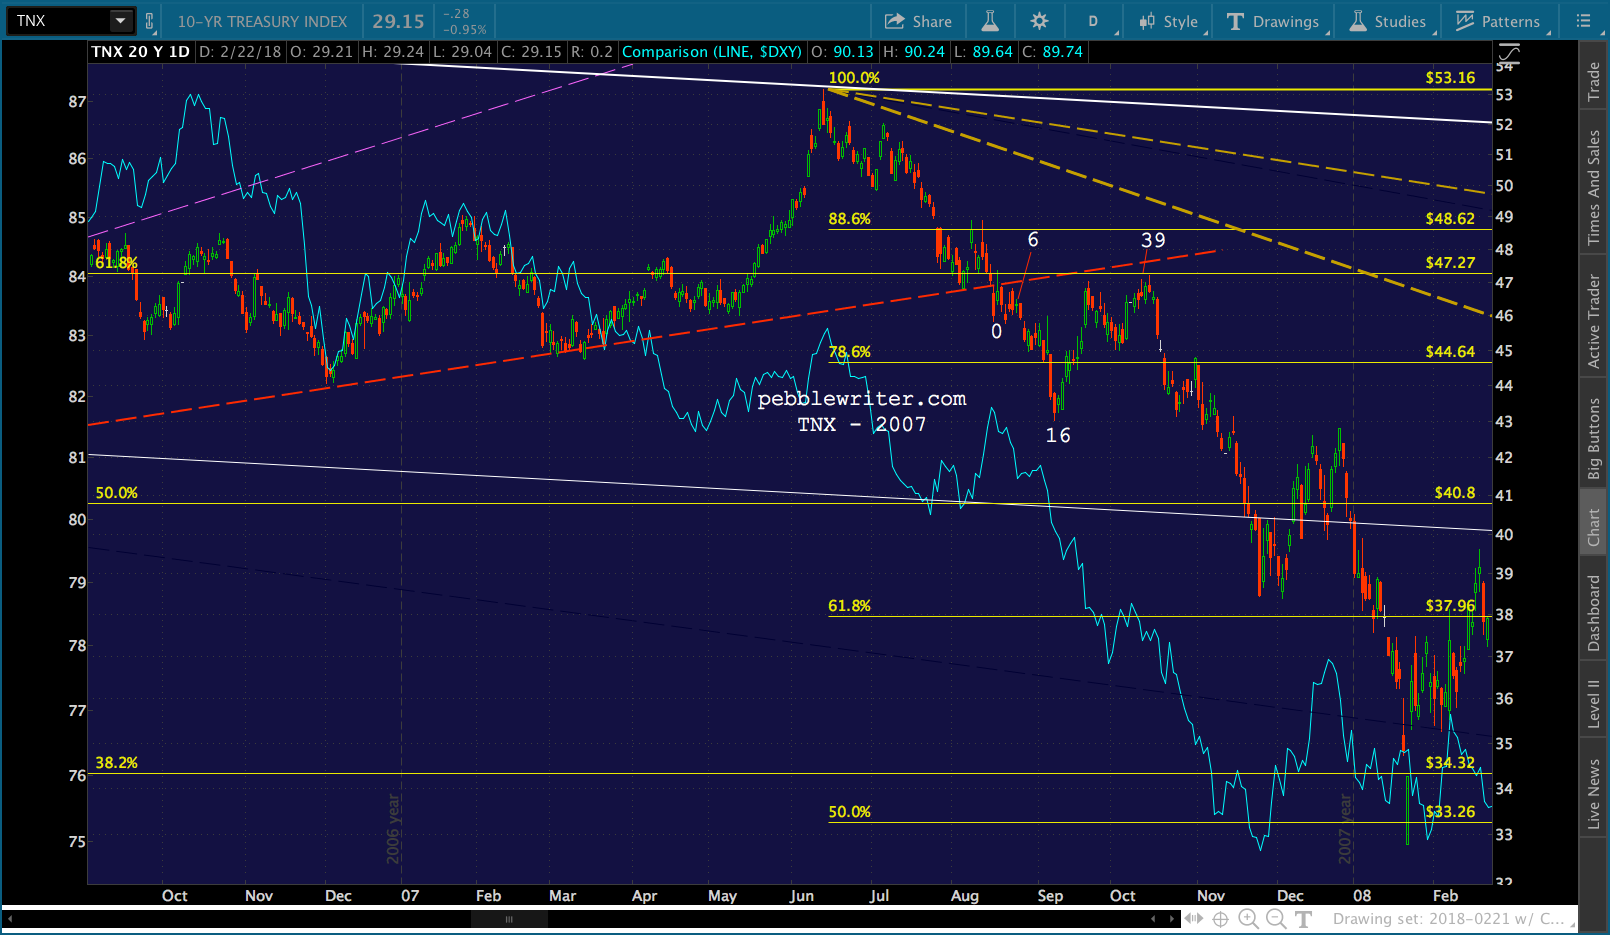Click small left arrow near scrollbar end
The image size is (1610, 935).
coord(1153,919)
